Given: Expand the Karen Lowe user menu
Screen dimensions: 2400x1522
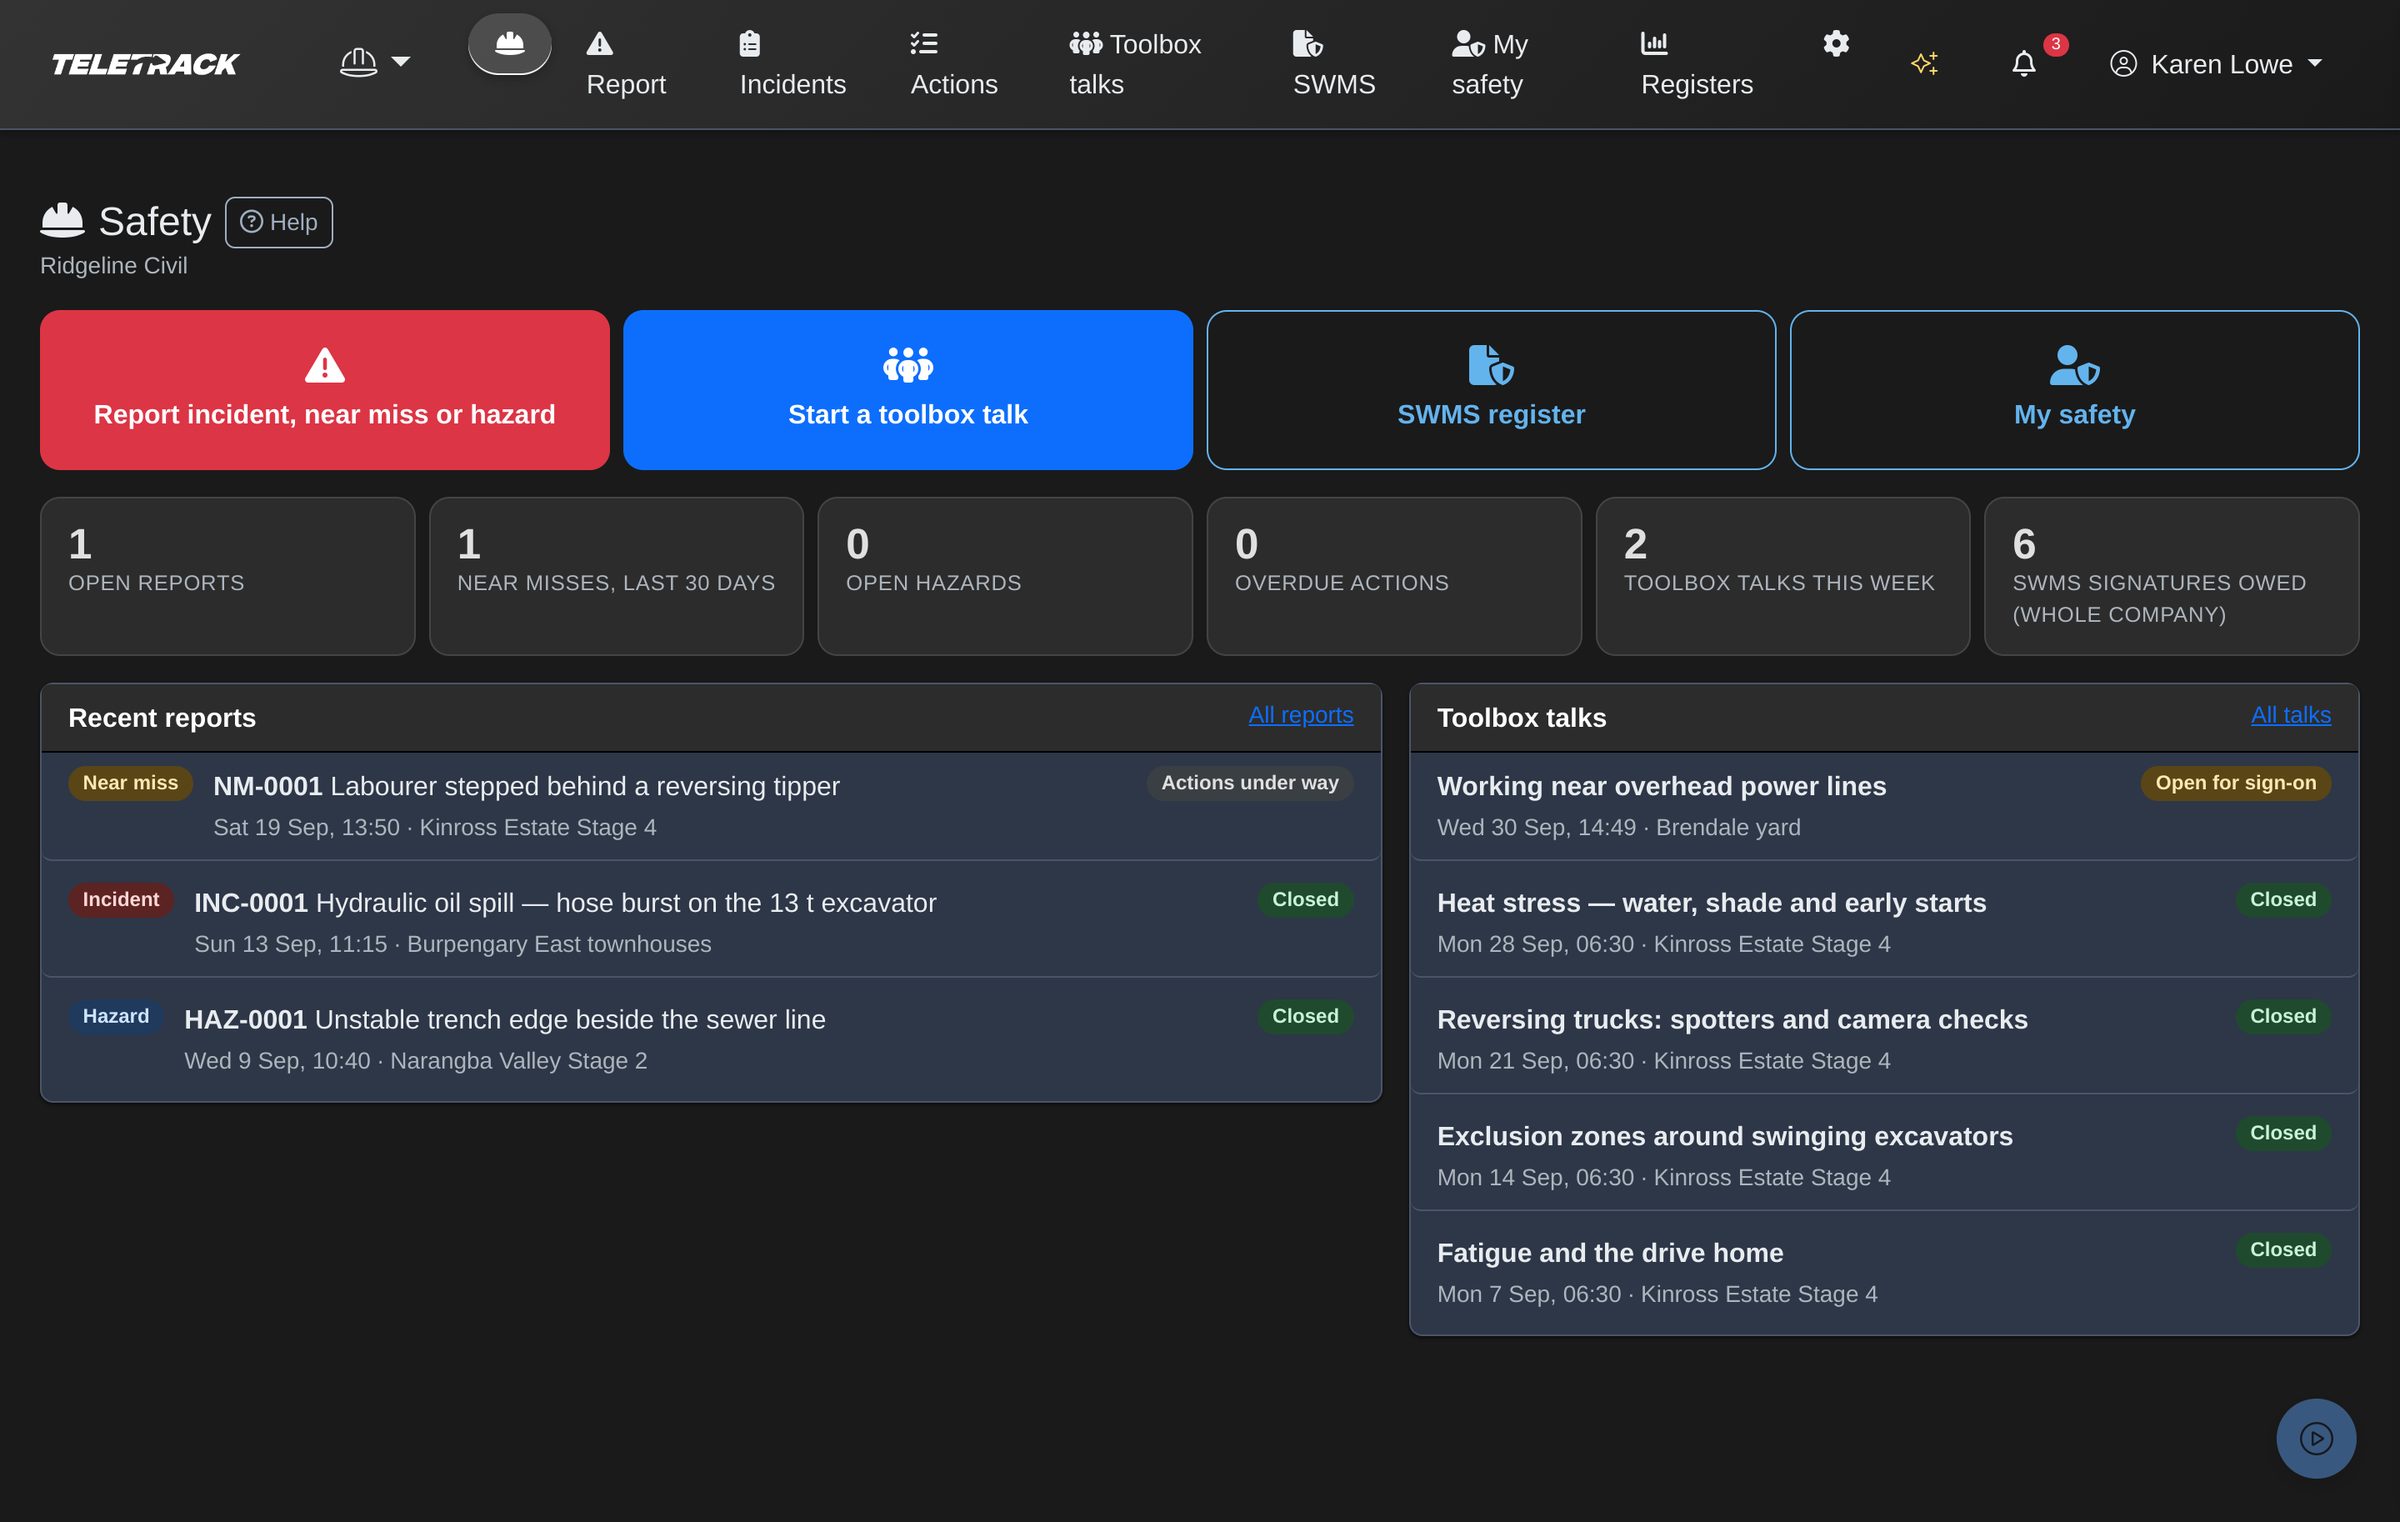Looking at the screenshot, I should click(x=2215, y=64).
